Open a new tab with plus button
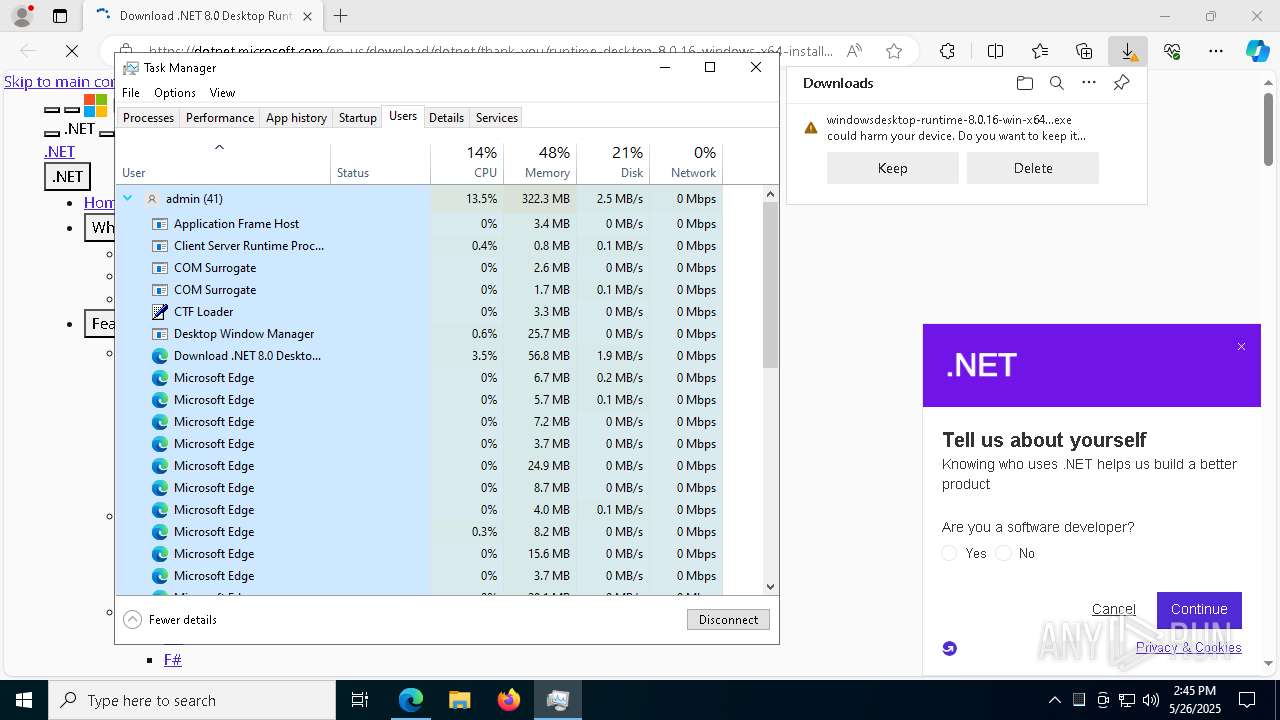 (x=341, y=16)
